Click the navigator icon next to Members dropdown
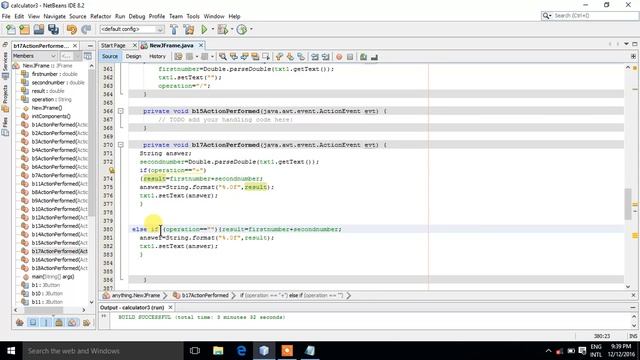 pyautogui.click(x=88, y=56)
